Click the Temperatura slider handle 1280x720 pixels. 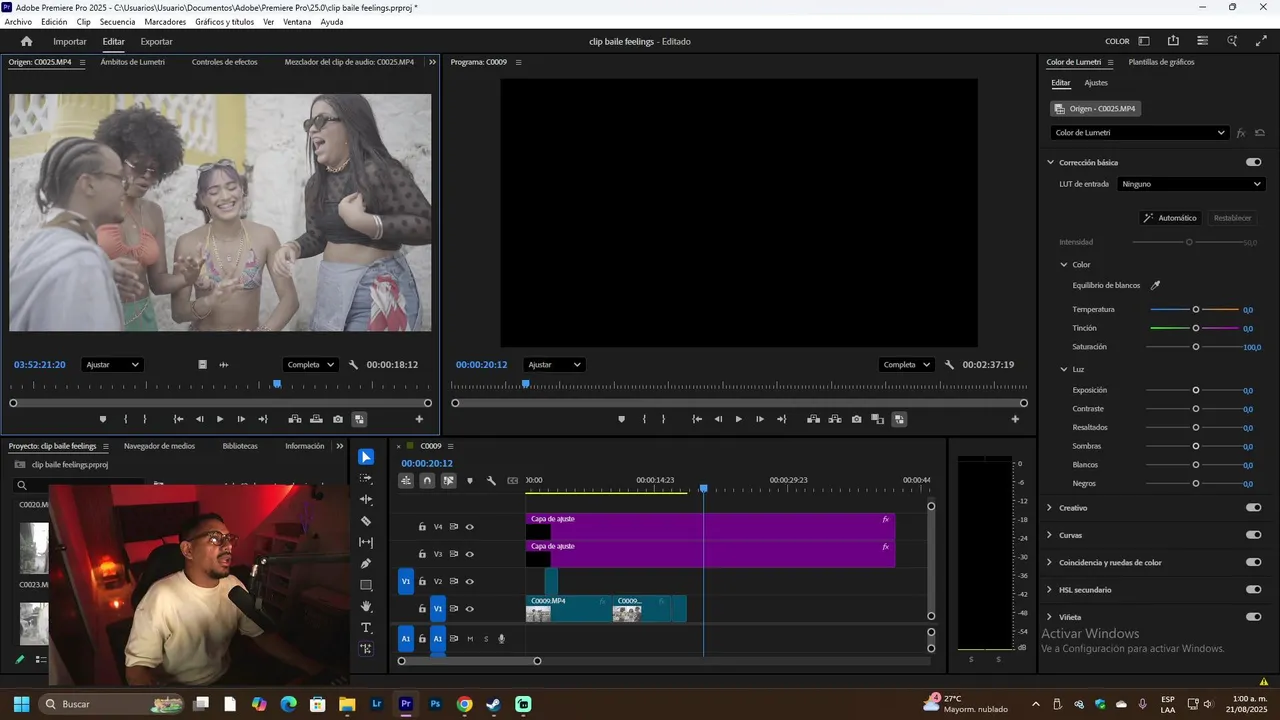tap(1195, 310)
